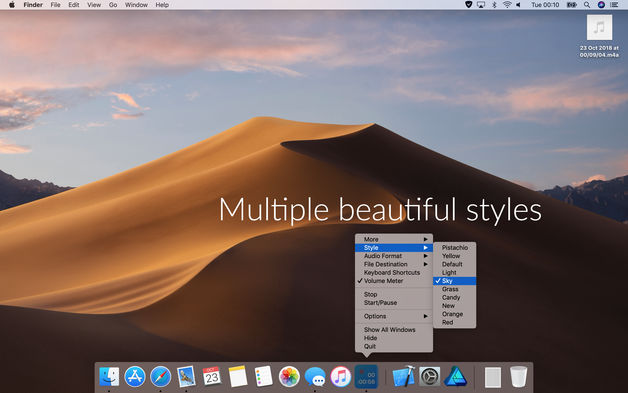Open Xcode from the dock
Image resolution: width=628 pixels, height=393 pixels.
coord(404,376)
